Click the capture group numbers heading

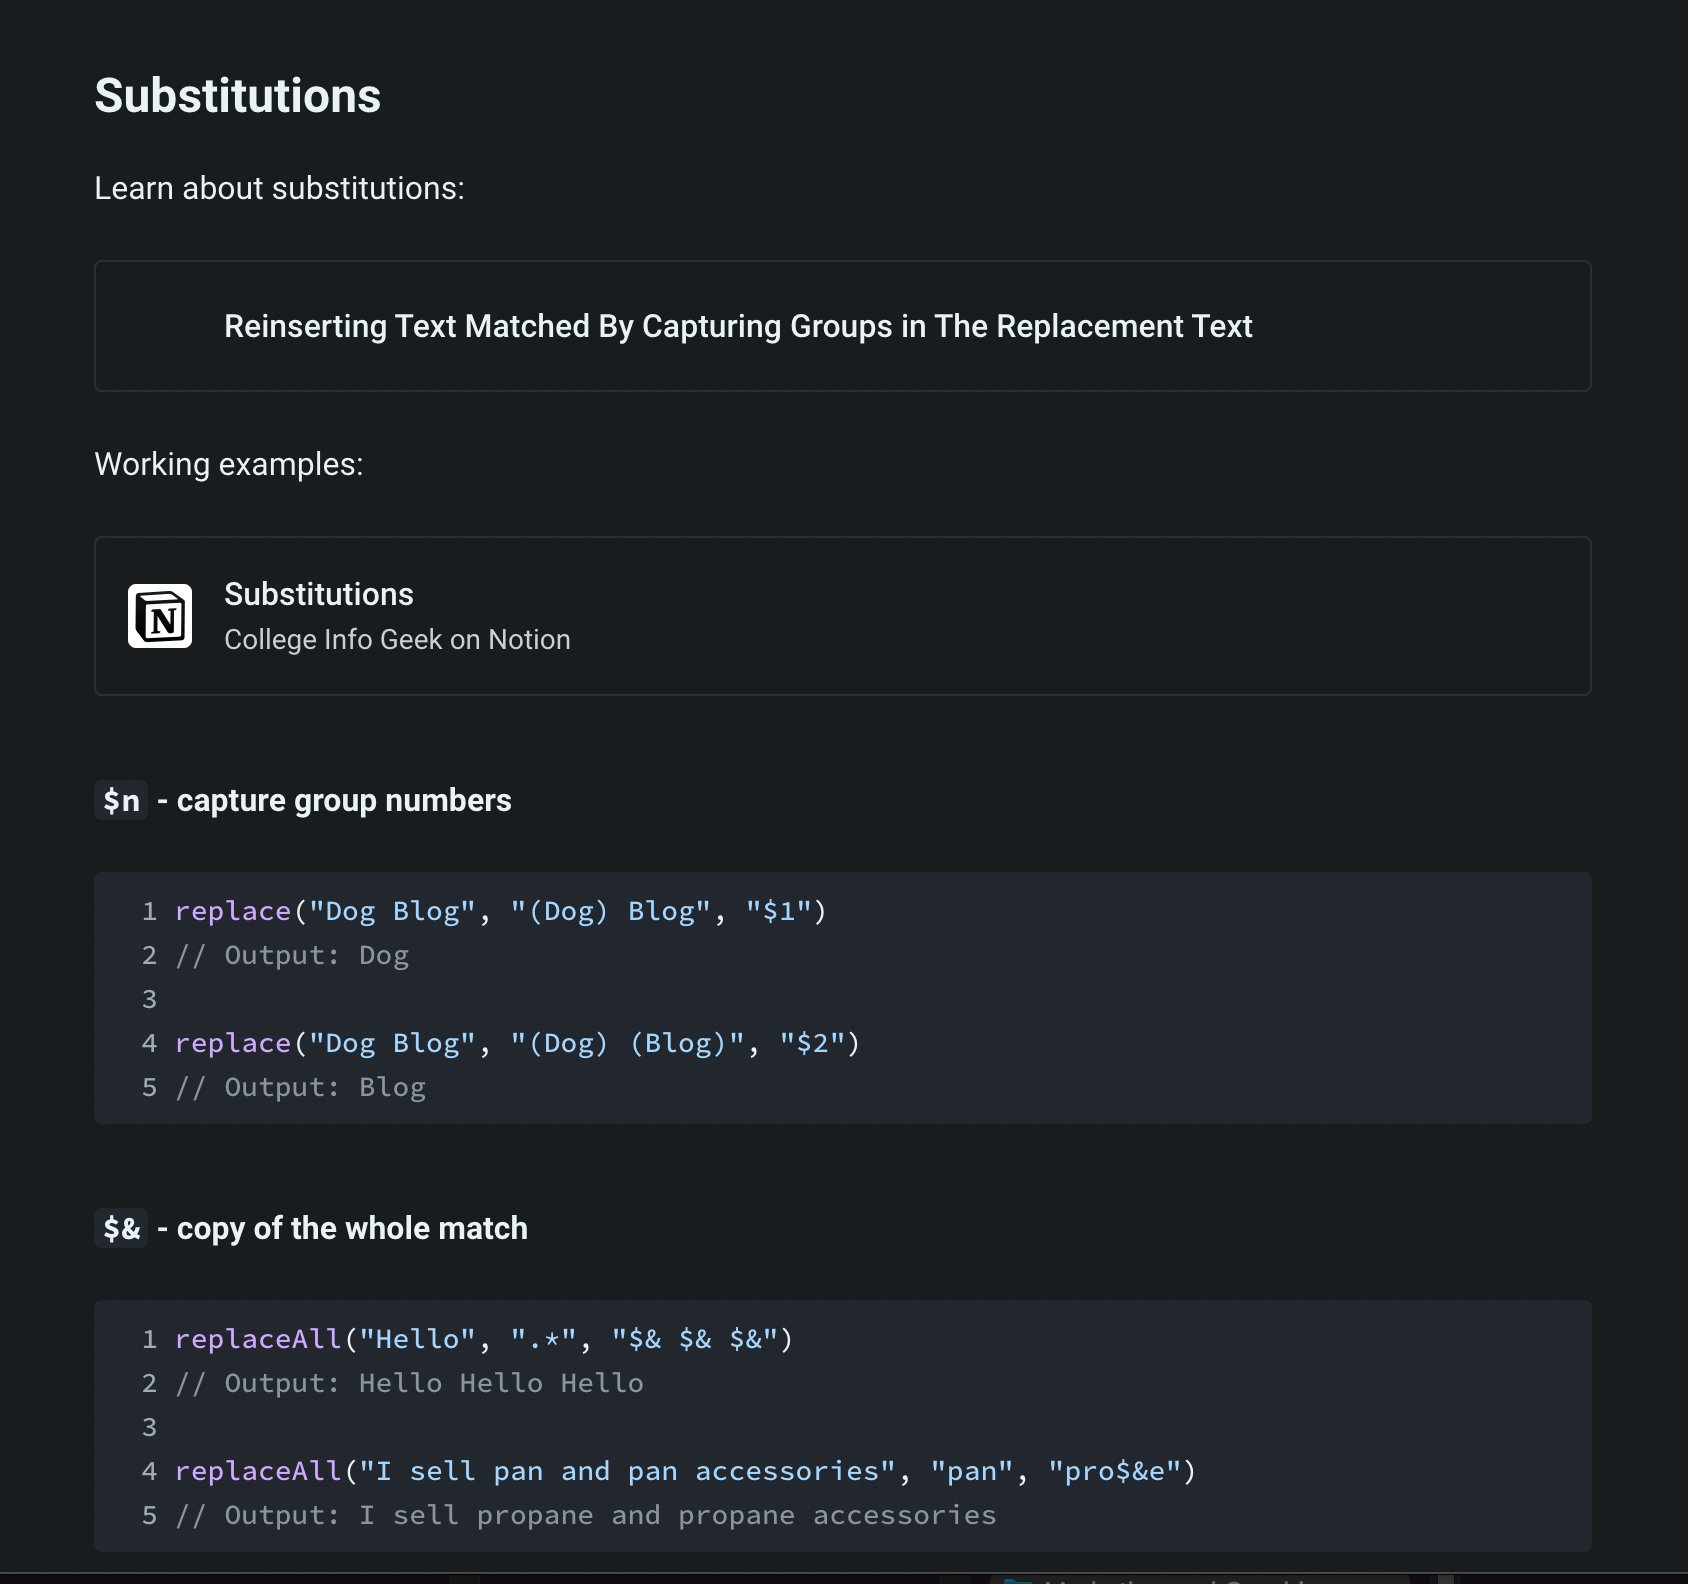click(x=342, y=799)
